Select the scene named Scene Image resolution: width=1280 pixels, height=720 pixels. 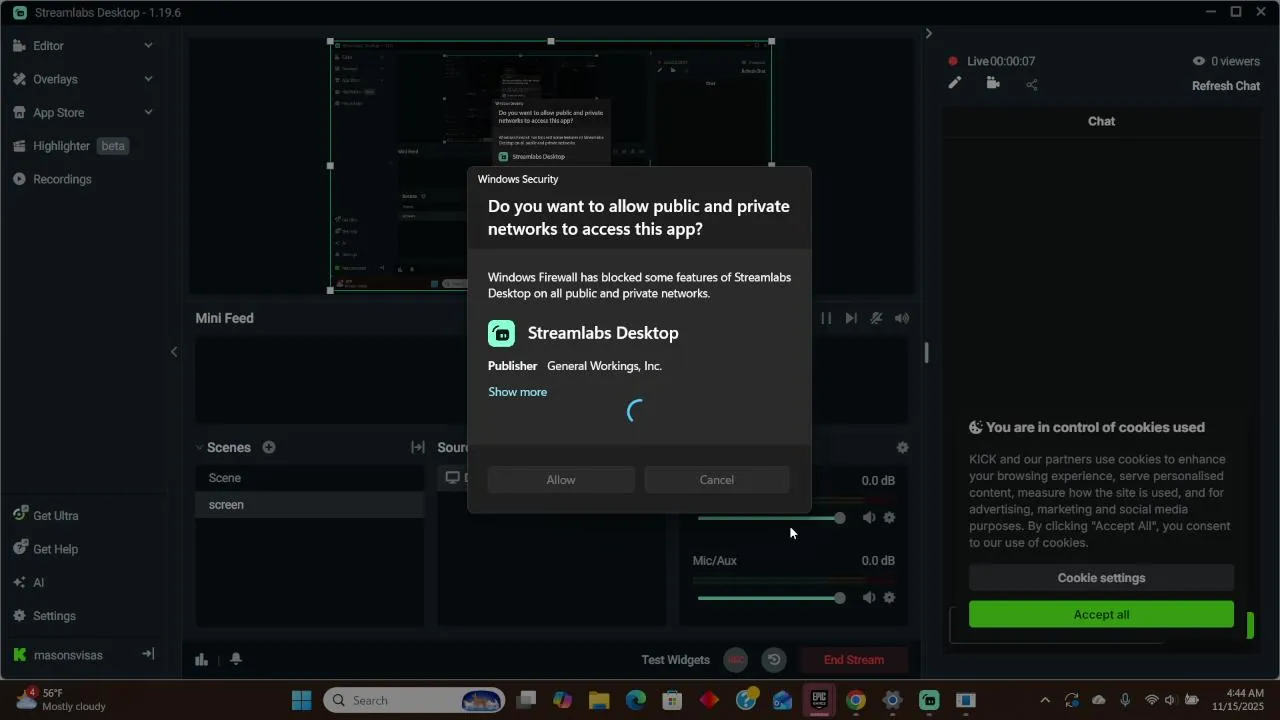pos(310,478)
